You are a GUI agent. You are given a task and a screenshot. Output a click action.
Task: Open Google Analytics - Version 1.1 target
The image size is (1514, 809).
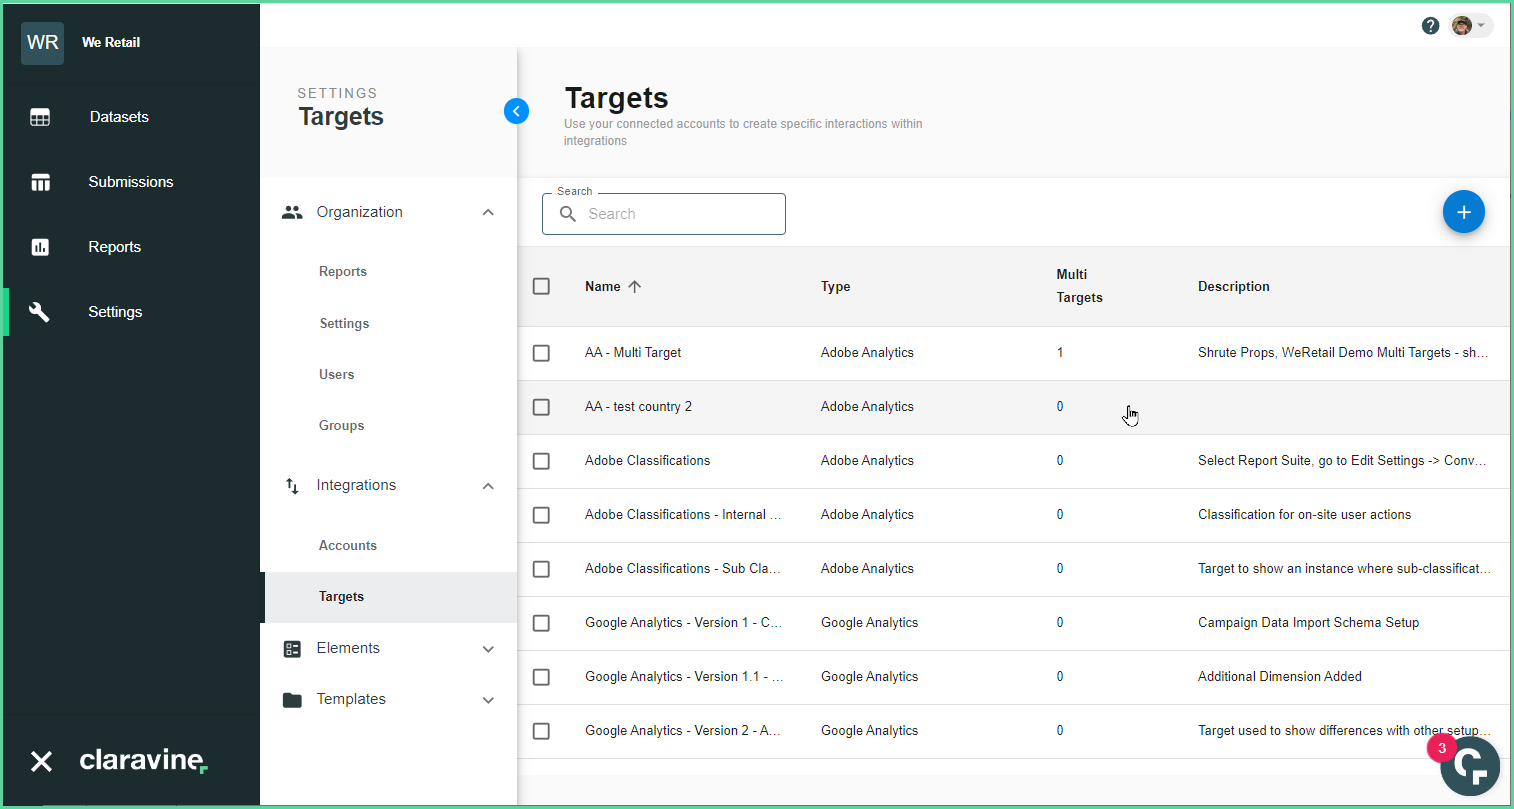684,677
